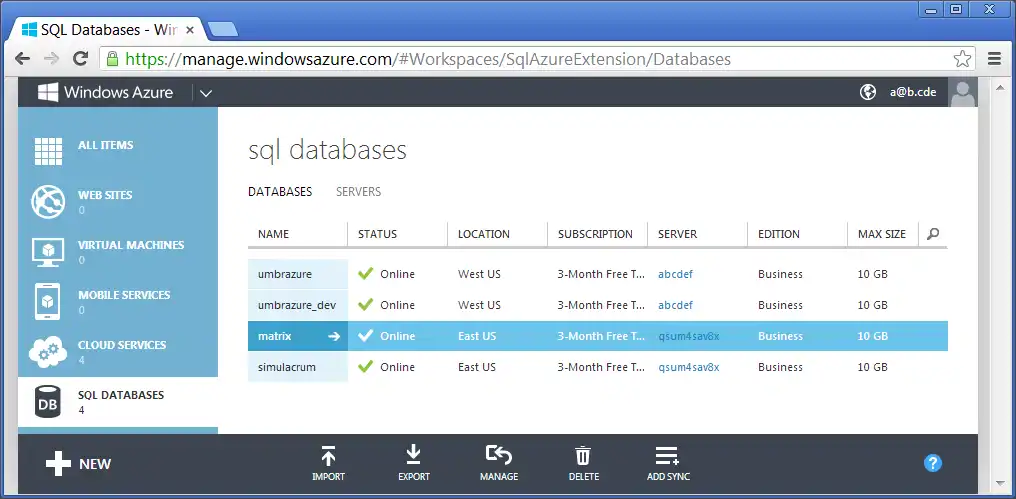The height and width of the screenshot is (499, 1016).
Task: Click West US location of umbrazure_dev
Action: click(x=479, y=305)
